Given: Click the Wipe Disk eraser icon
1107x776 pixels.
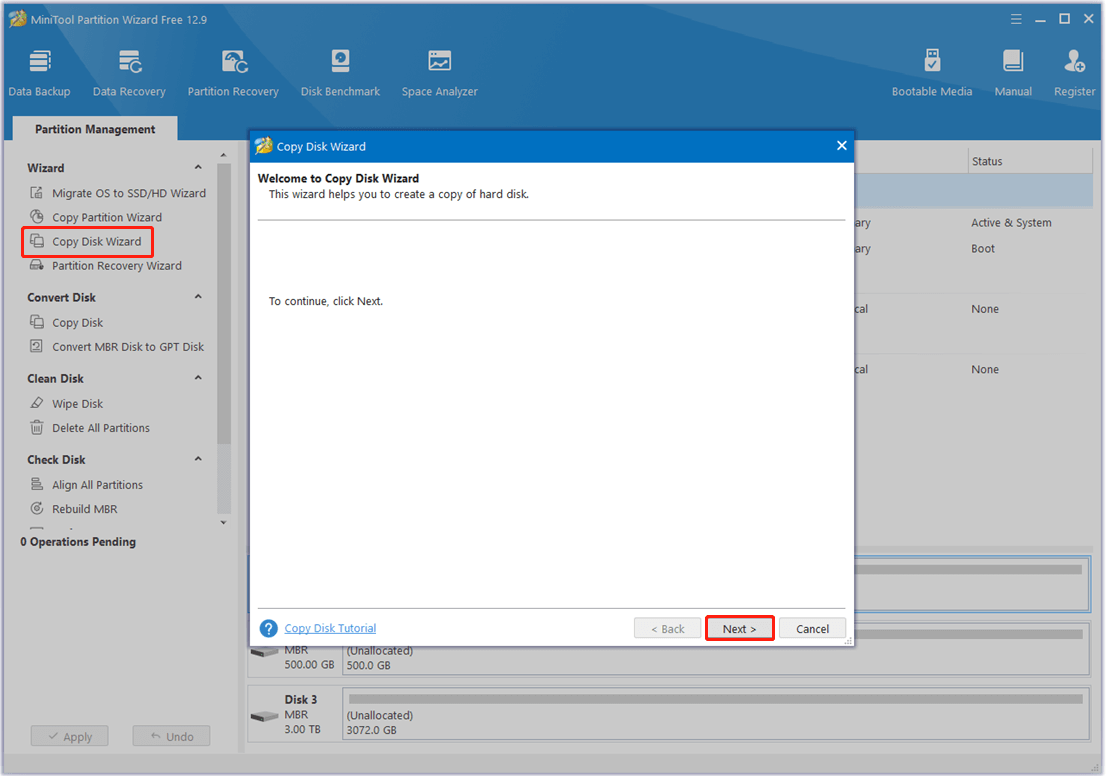Looking at the screenshot, I should (x=37, y=403).
